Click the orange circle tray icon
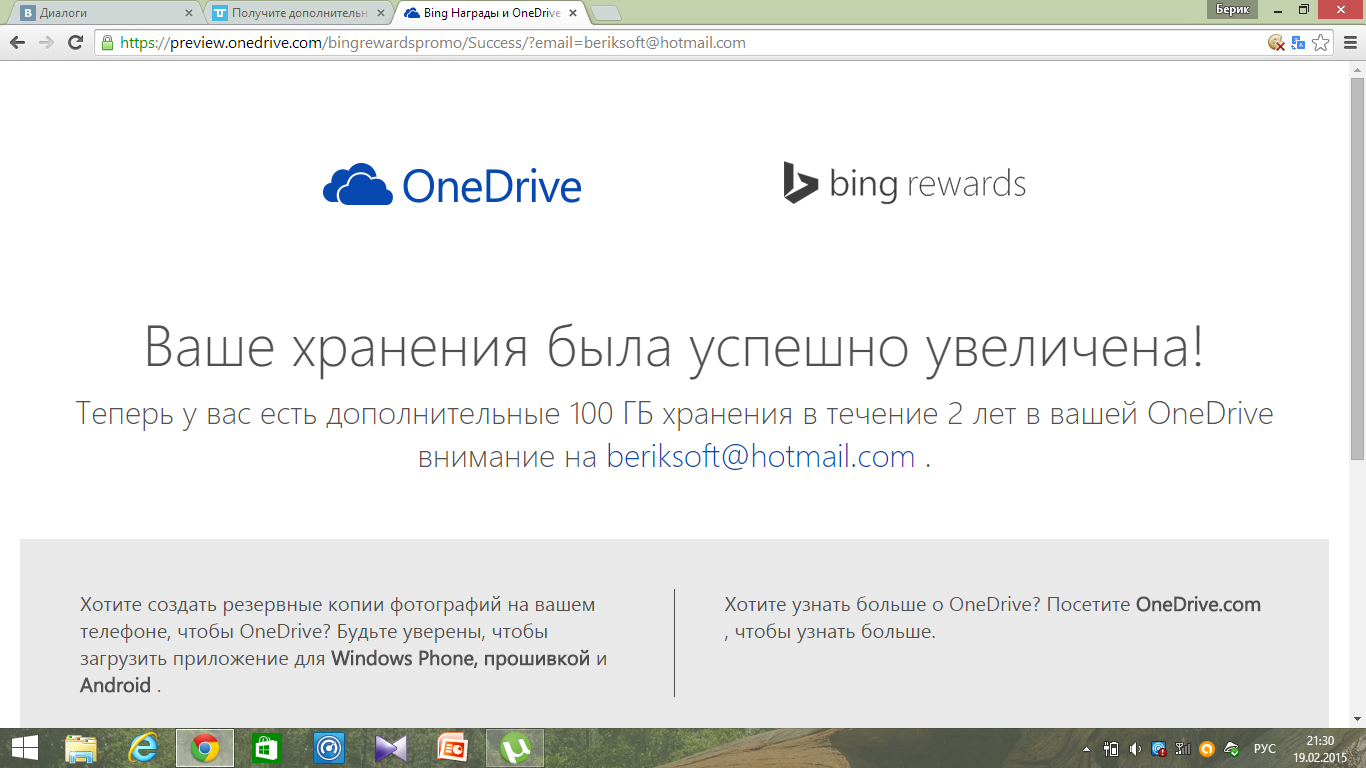Image resolution: width=1366 pixels, height=768 pixels. 1207,748
